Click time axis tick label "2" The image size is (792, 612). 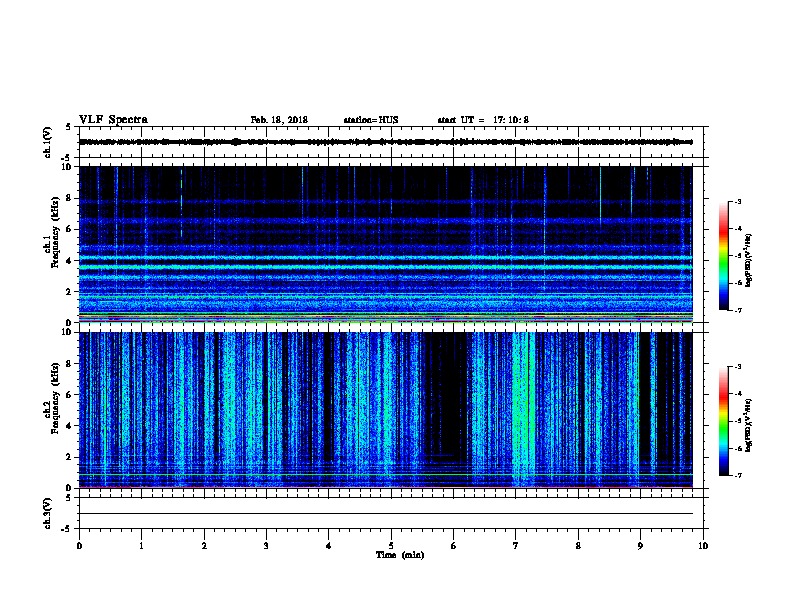[204, 546]
